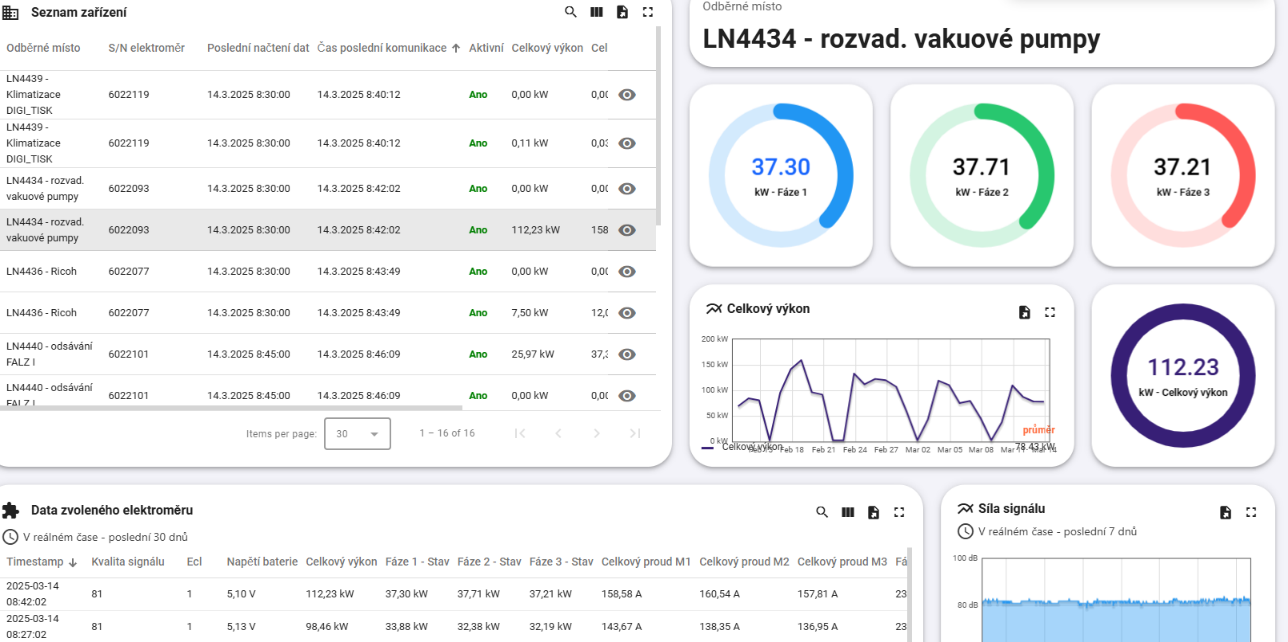Expand Data zvoleného elektroměru to fullscreen
Viewport: 1288px width, 642px height.
[899, 512]
